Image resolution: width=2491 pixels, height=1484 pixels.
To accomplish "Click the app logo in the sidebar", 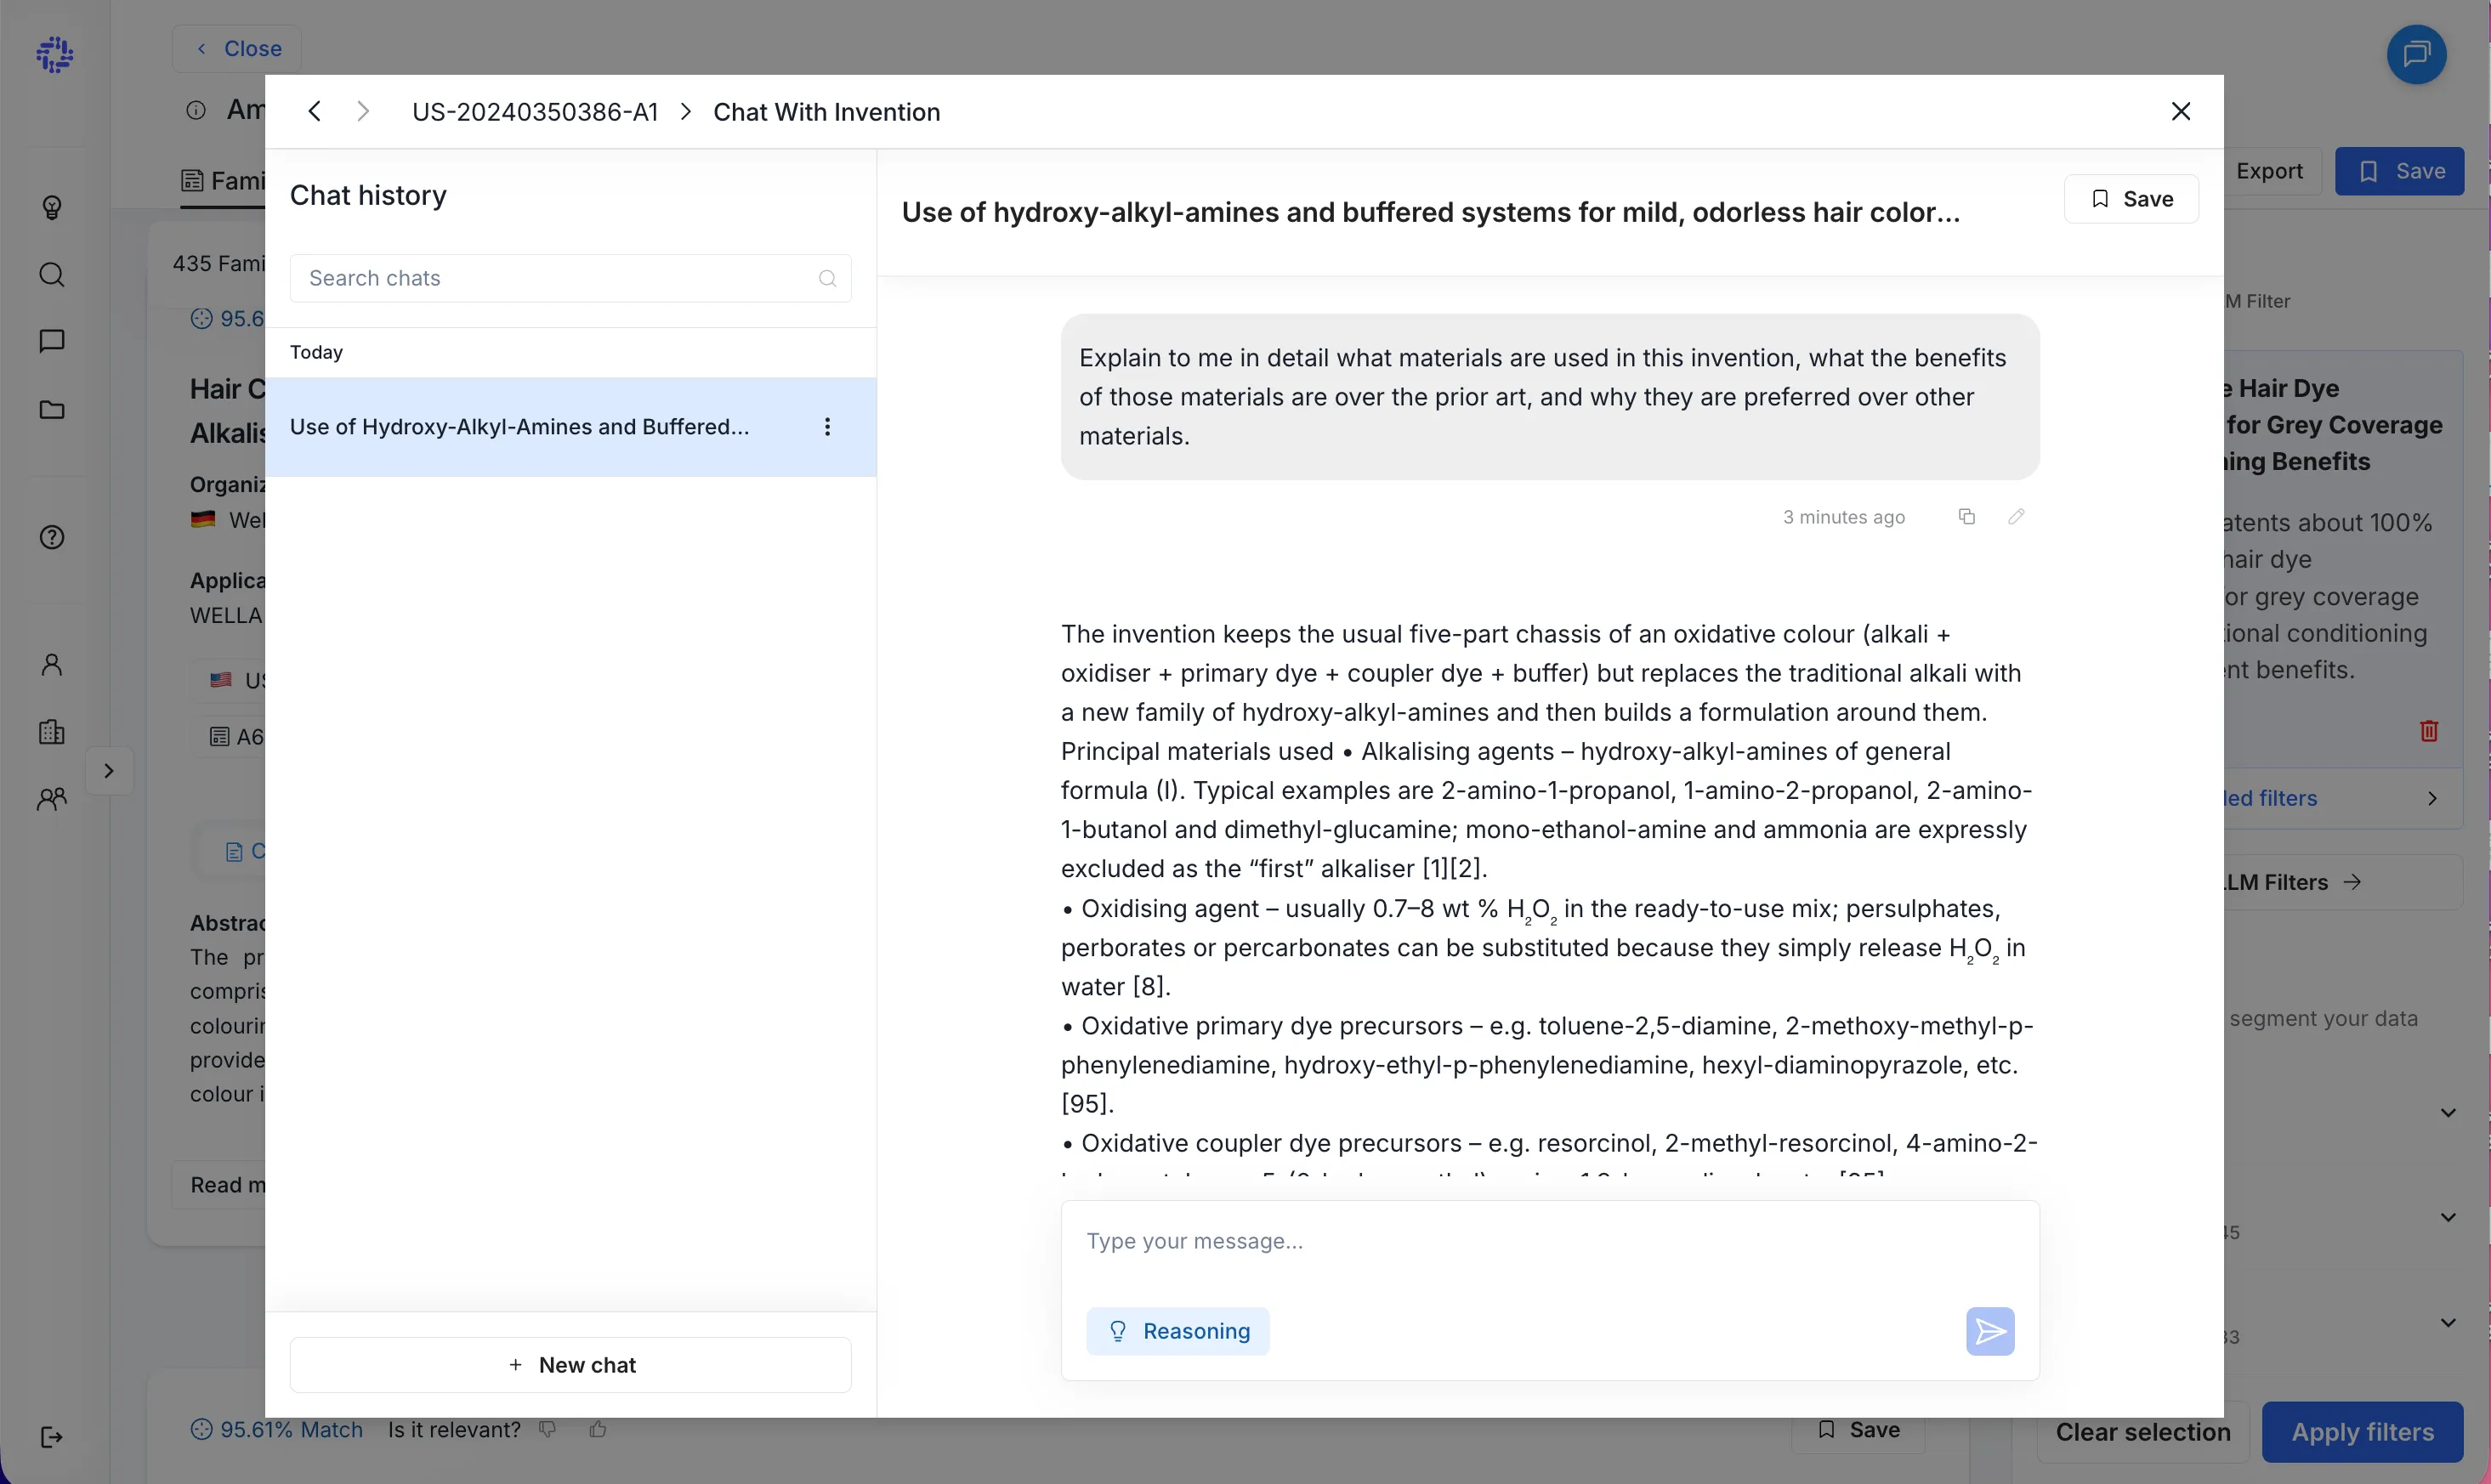I will (54, 54).
